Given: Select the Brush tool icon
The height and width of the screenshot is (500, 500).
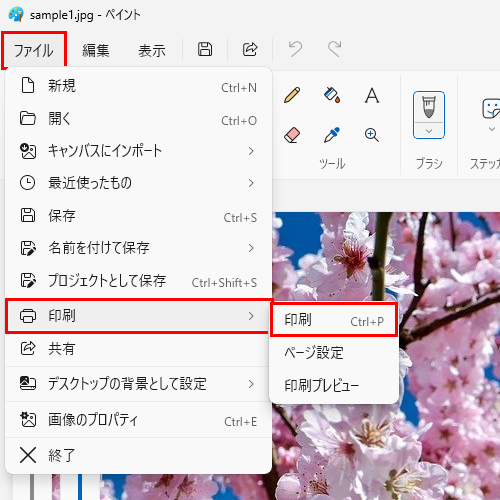Looking at the screenshot, I should pos(429,107).
